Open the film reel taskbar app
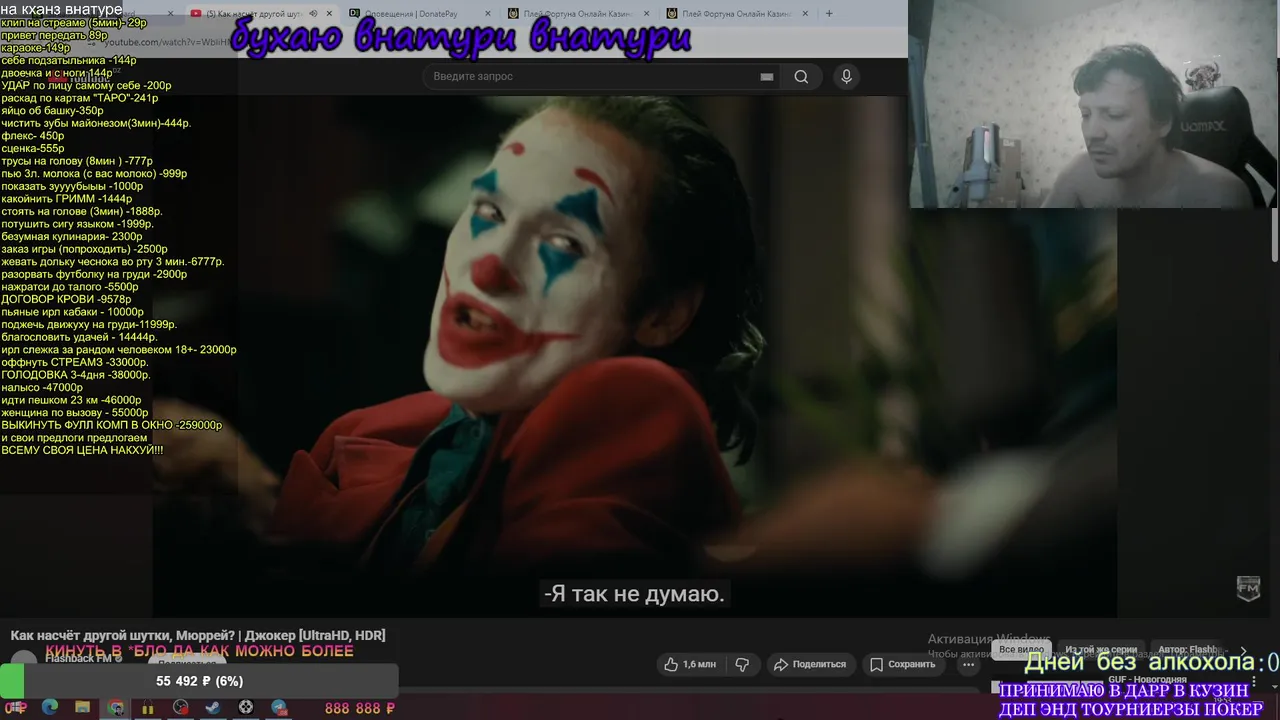The width and height of the screenshot is (1280, 720). [x=246, y=707]
